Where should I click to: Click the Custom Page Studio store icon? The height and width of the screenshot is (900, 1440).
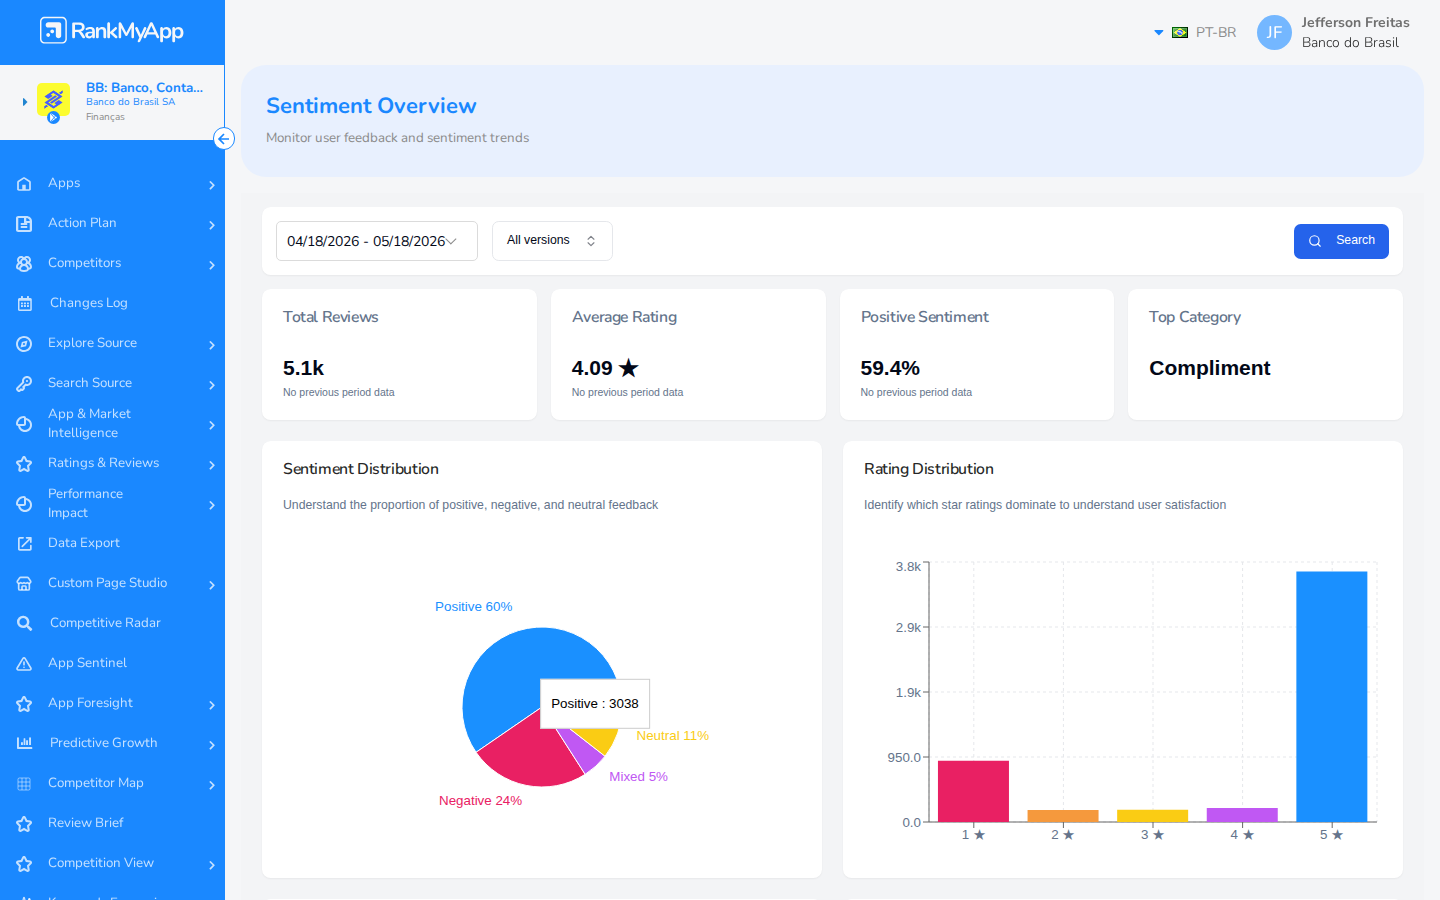pyautogui.click(x=24, y=584)
